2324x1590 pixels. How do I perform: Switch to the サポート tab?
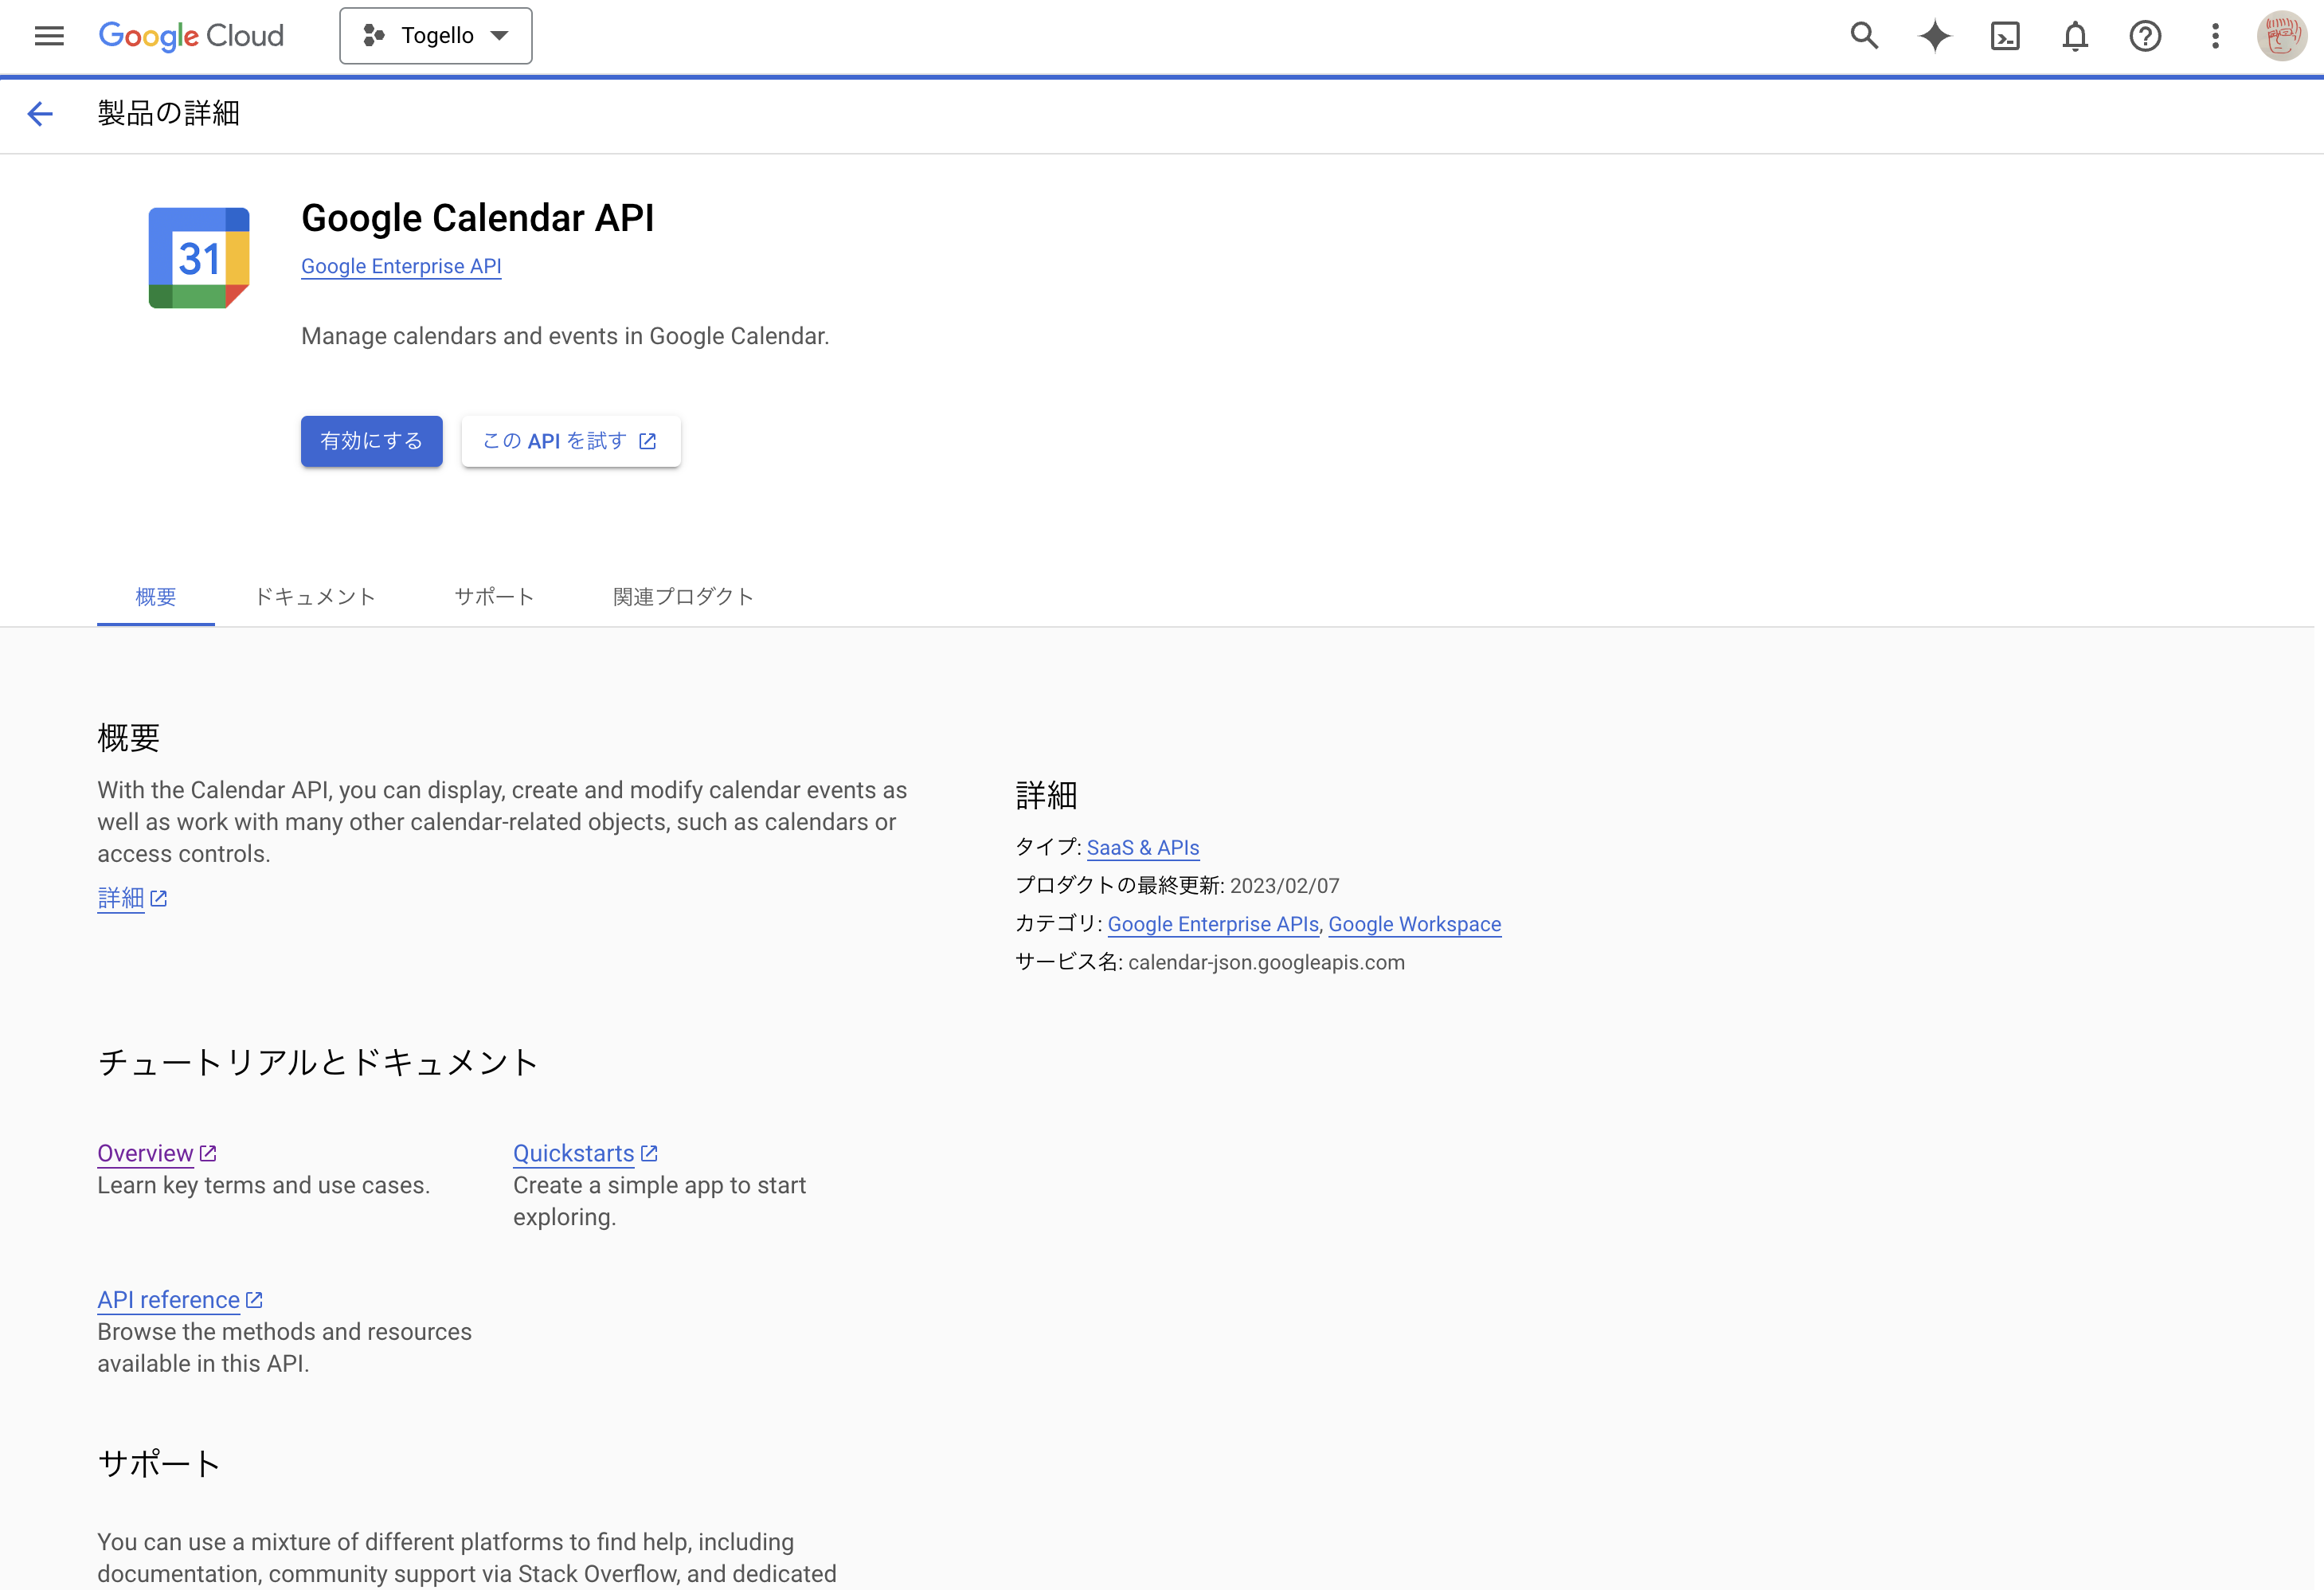tap(494, 597)
